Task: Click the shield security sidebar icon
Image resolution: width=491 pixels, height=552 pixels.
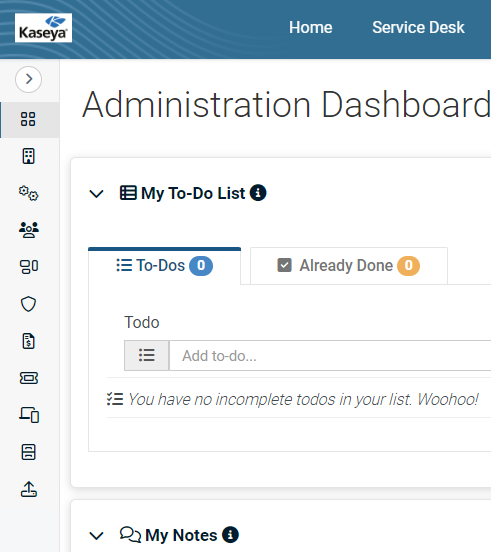Action: tap(29, 304)
